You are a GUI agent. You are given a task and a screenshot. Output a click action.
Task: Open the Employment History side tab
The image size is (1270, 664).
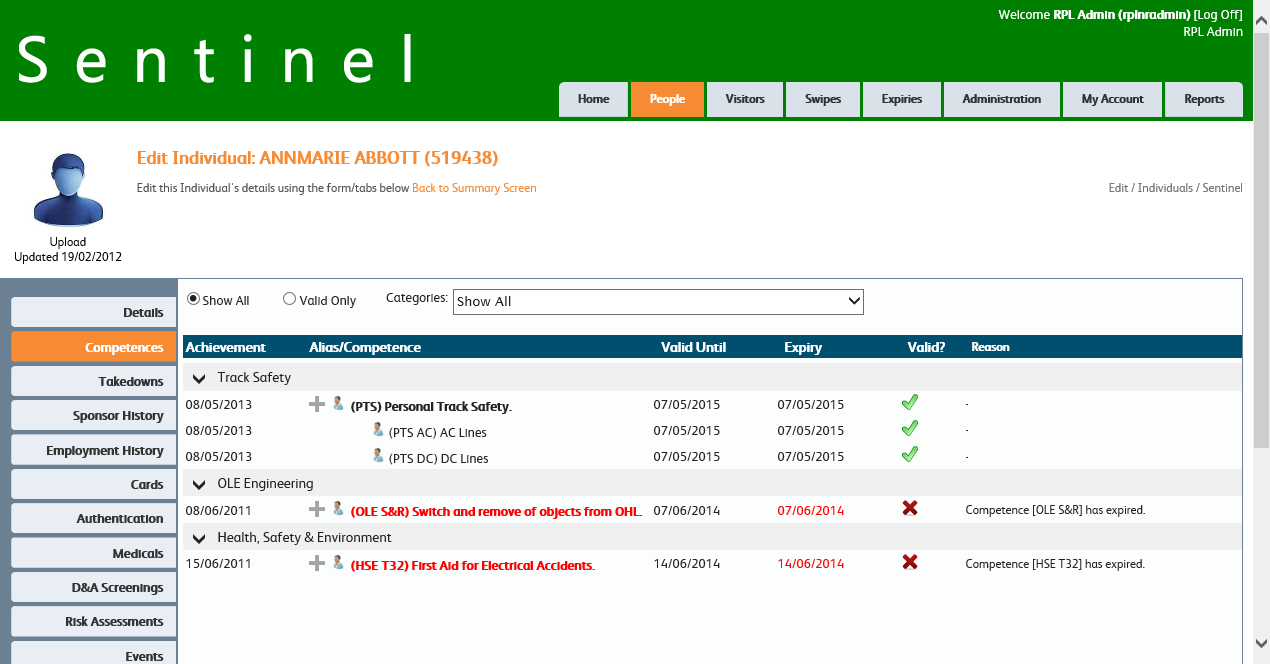click(94, 450)
